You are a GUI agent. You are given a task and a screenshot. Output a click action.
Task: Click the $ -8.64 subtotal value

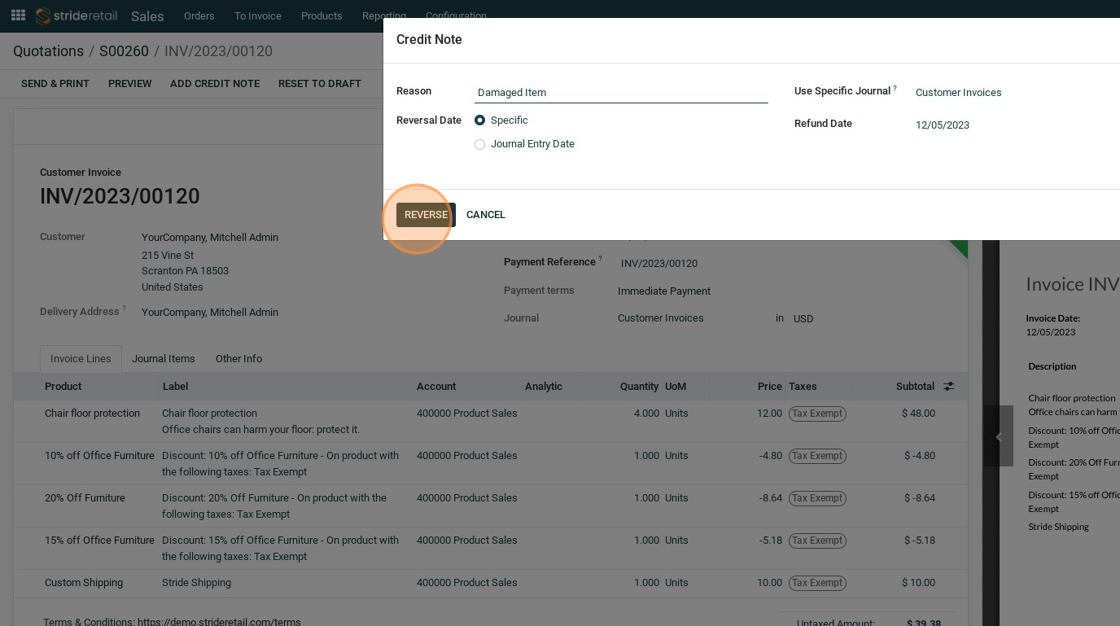click(x=919, y=498)
